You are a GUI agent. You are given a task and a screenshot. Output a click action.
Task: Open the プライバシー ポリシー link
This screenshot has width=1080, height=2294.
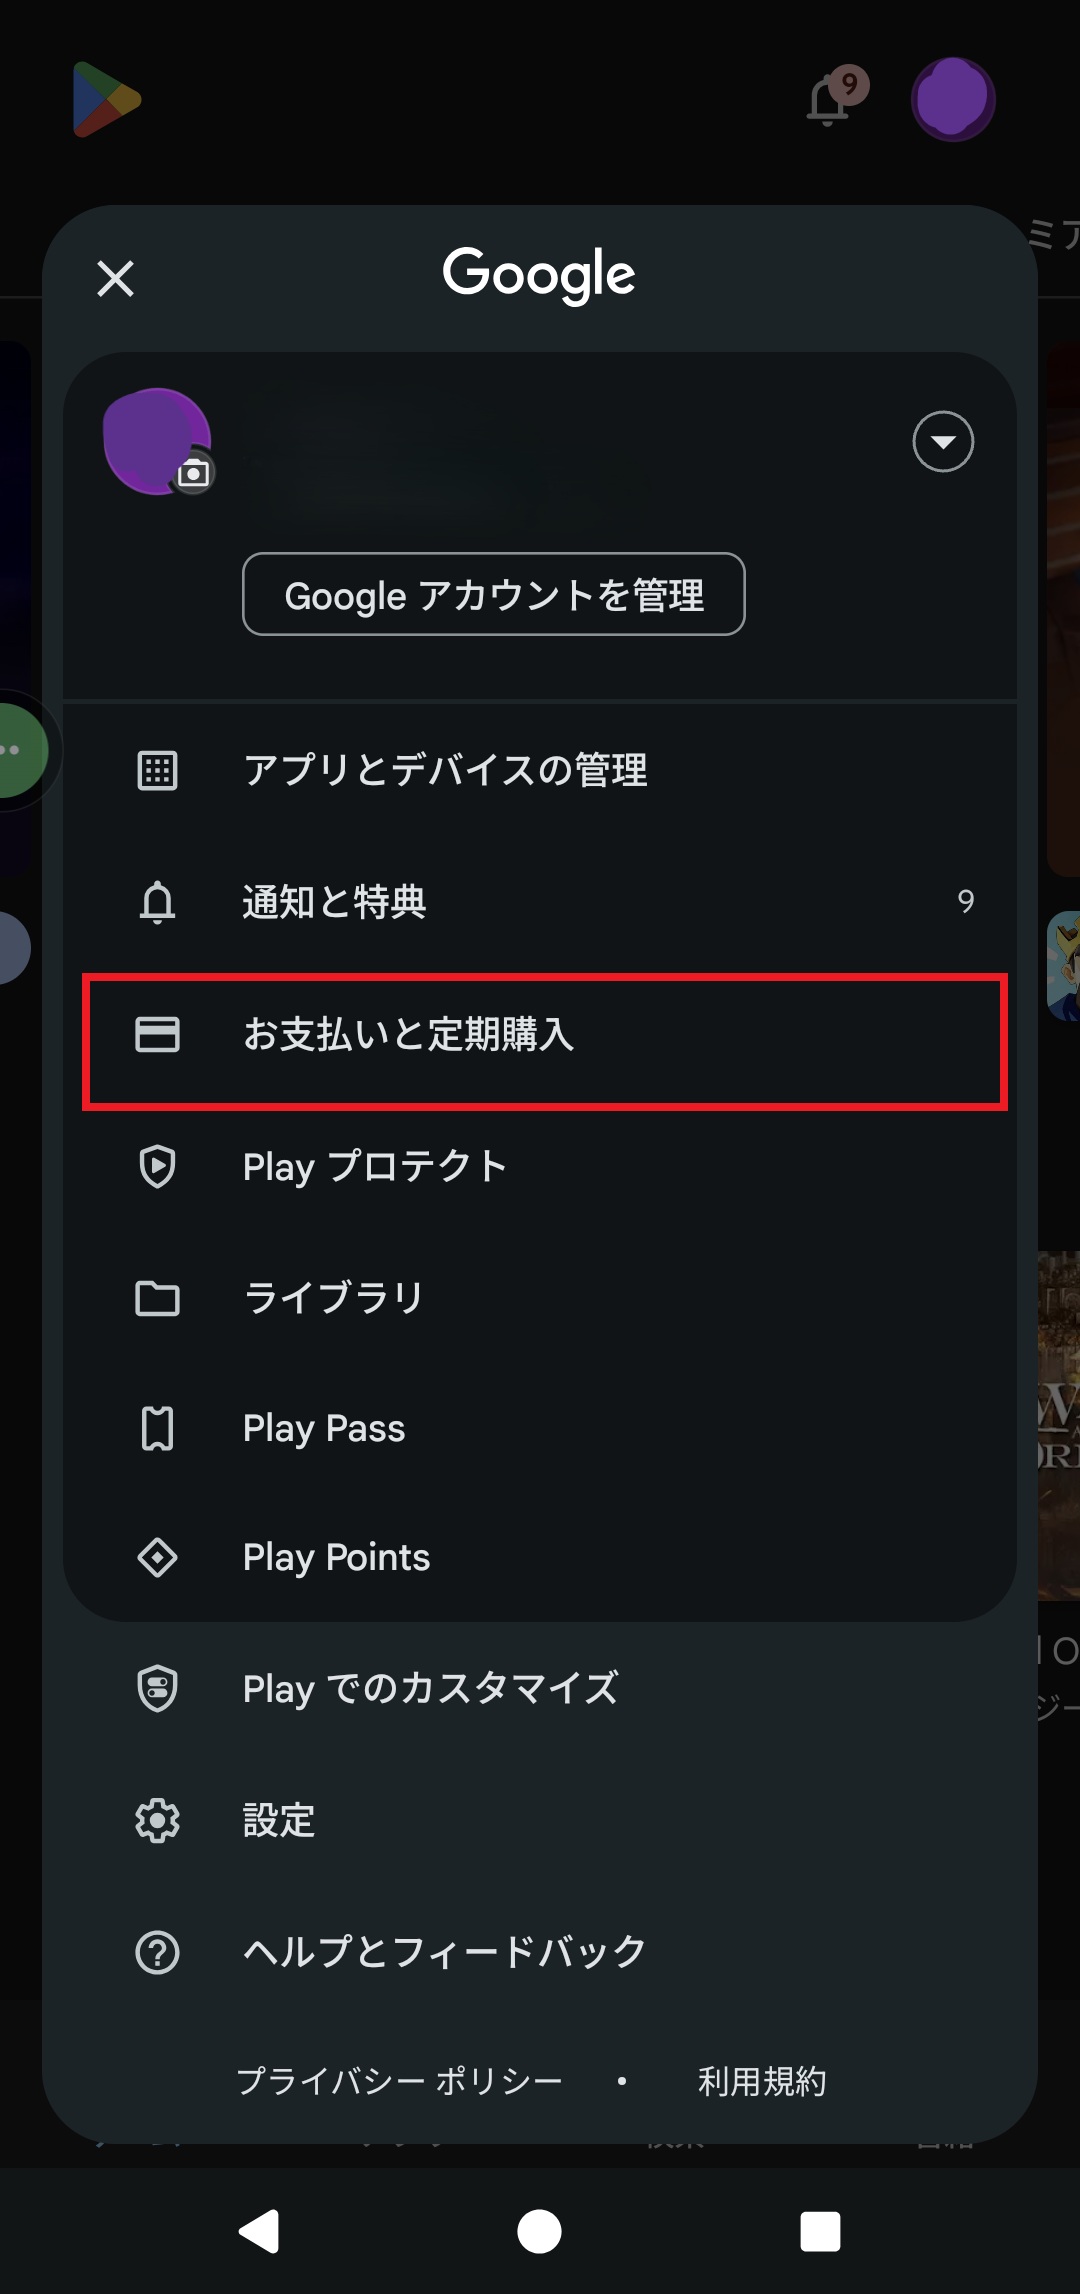(399, 2081)
